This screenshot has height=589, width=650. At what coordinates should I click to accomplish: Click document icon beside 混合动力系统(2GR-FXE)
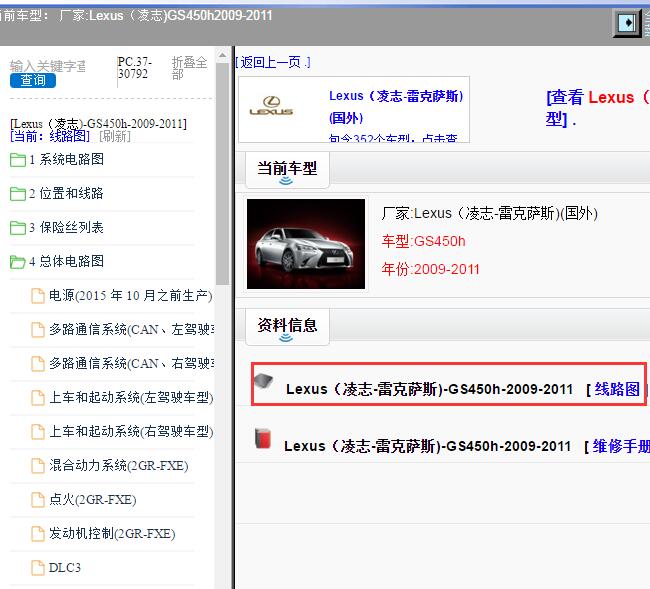38,466
